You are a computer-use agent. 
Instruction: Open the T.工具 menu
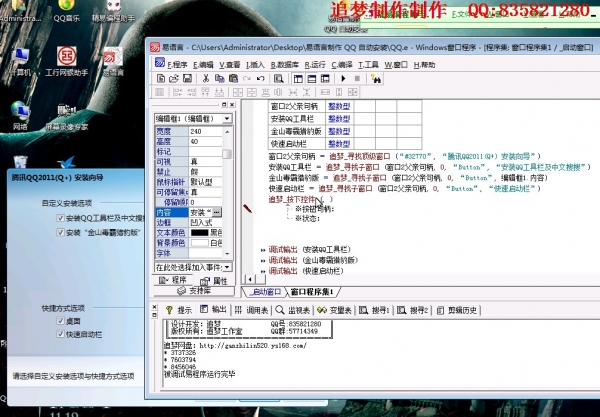pyautogui.click(x=368, y=65)
